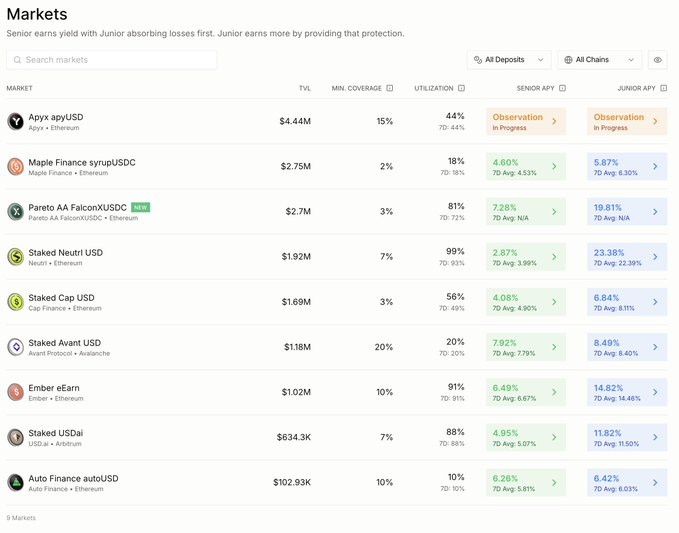Select the Ember eEarn market name
Viewport: 679px width, 533px height.
tap(54, 388)
